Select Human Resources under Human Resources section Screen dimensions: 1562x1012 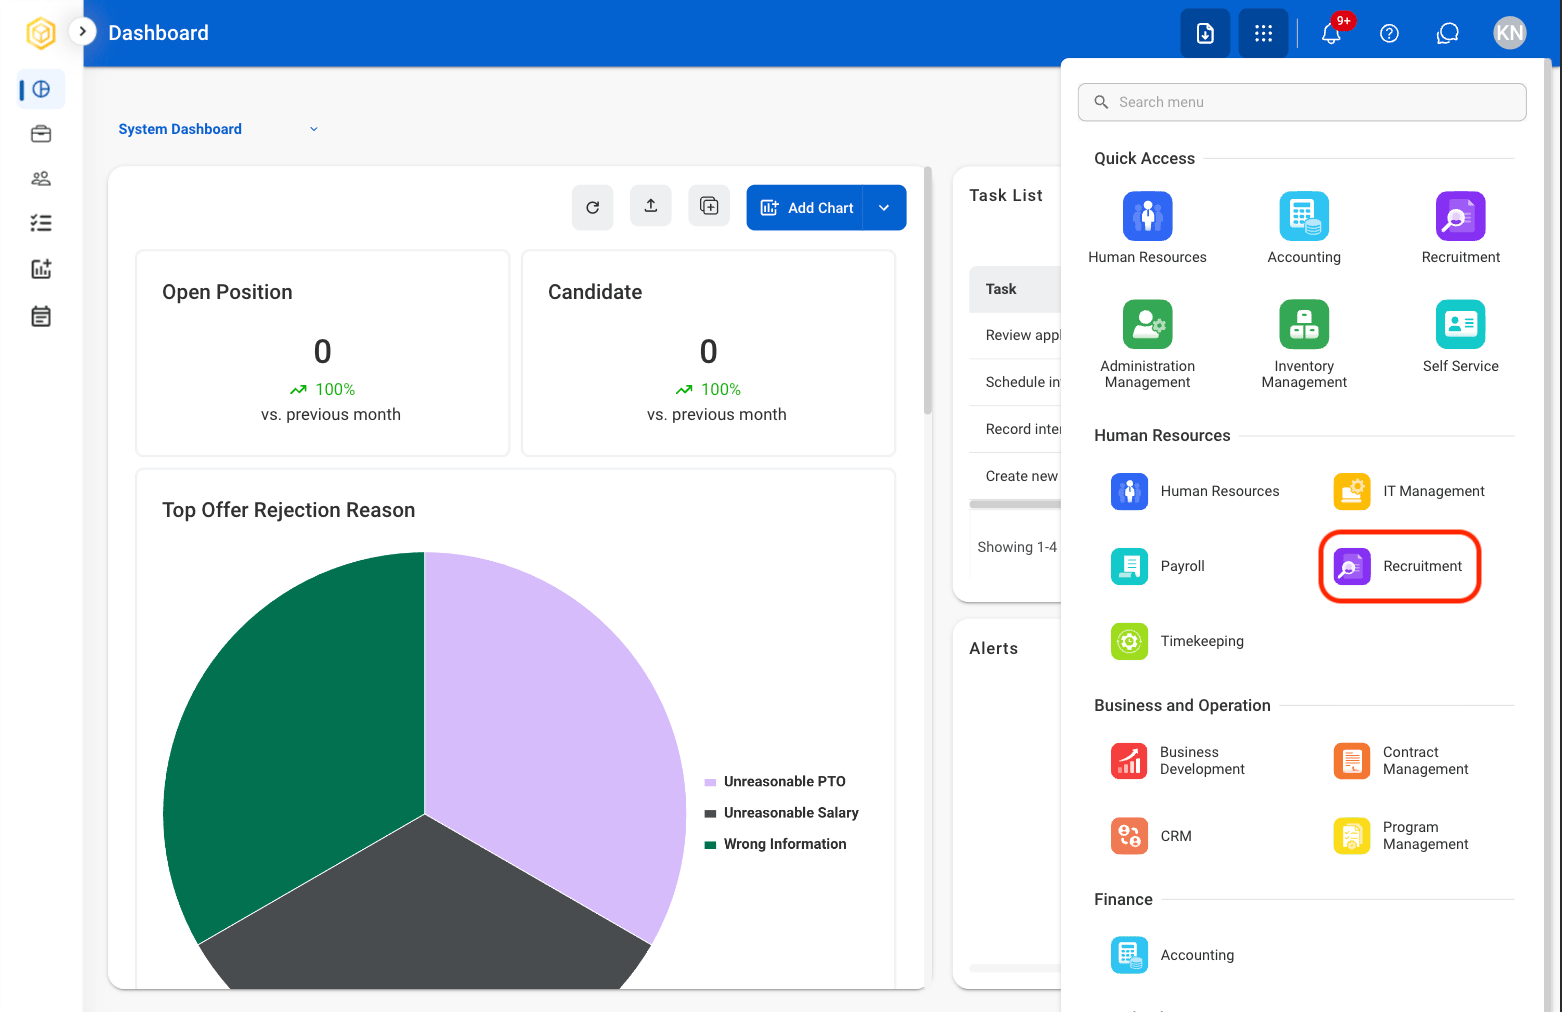tap(1196, 491)
